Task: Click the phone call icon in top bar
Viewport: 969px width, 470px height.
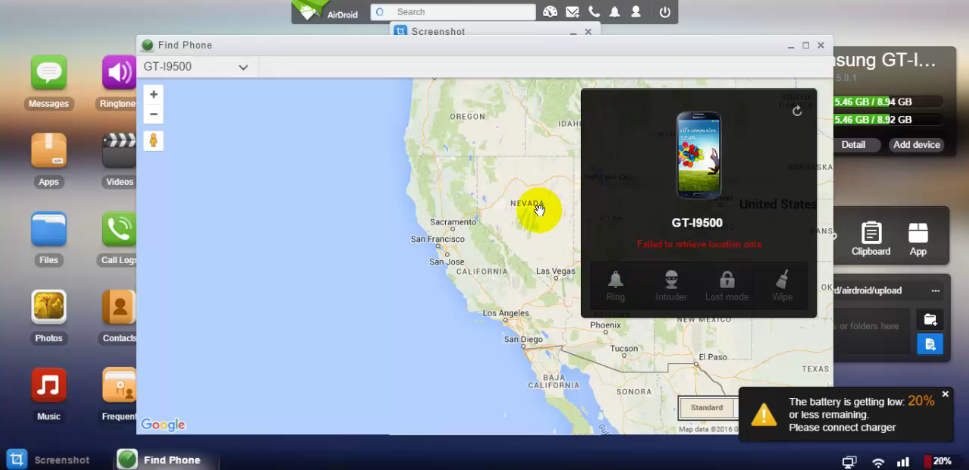Action: pos(594,12)
